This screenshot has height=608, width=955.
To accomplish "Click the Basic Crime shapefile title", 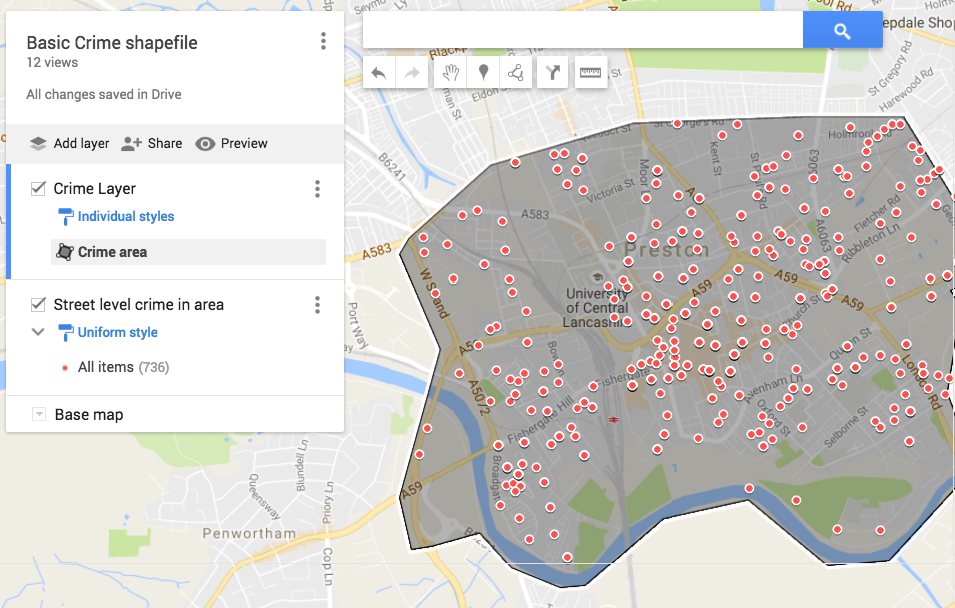I will [x=112, y=43].
